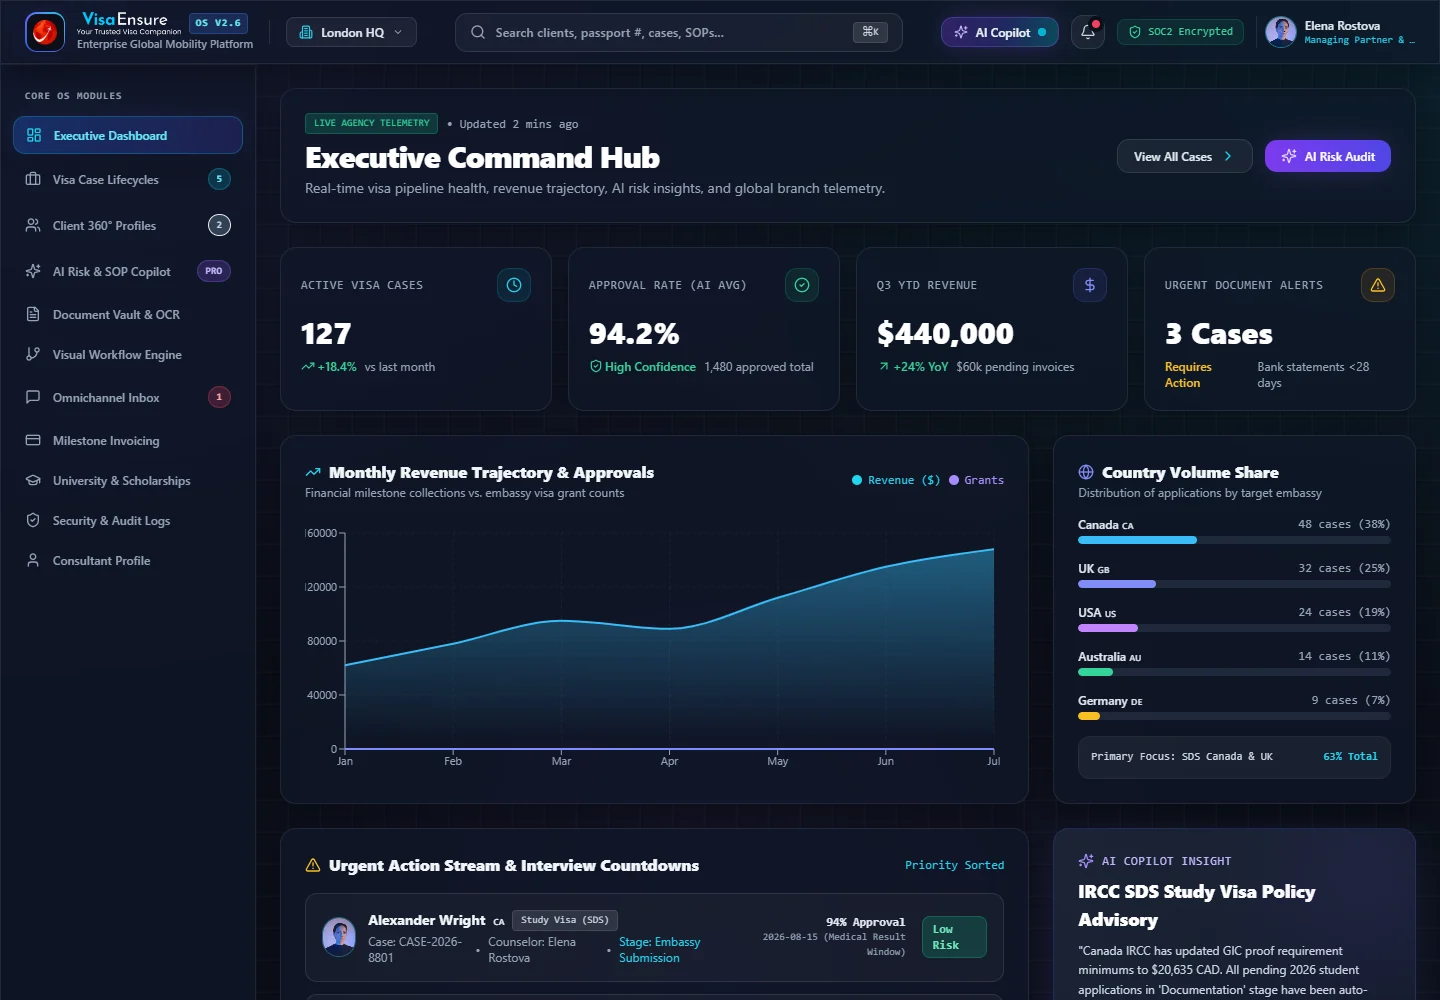Click the sparkle icon in AI Copilot Insight
Viewport: 1440px width, 1000px height.
click(1086, 861)
